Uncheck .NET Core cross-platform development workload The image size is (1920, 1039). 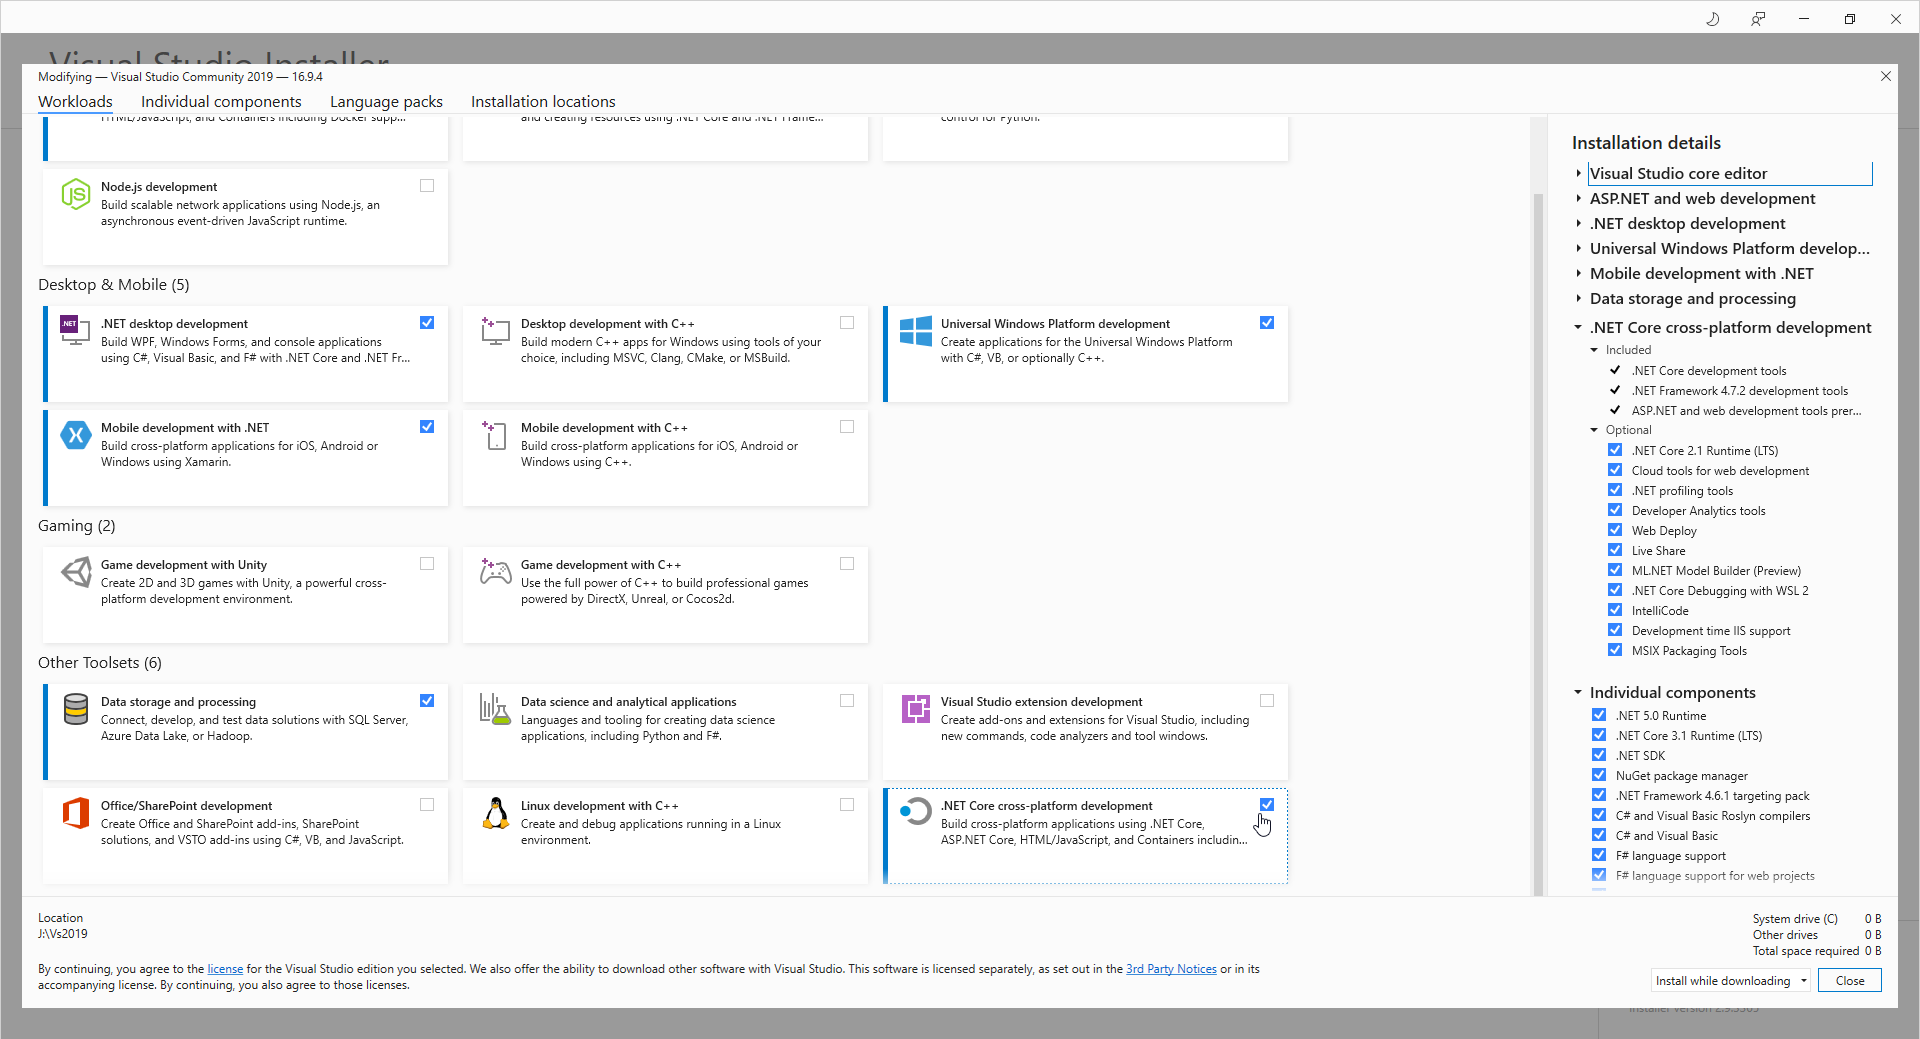(x=1267, y=805)
